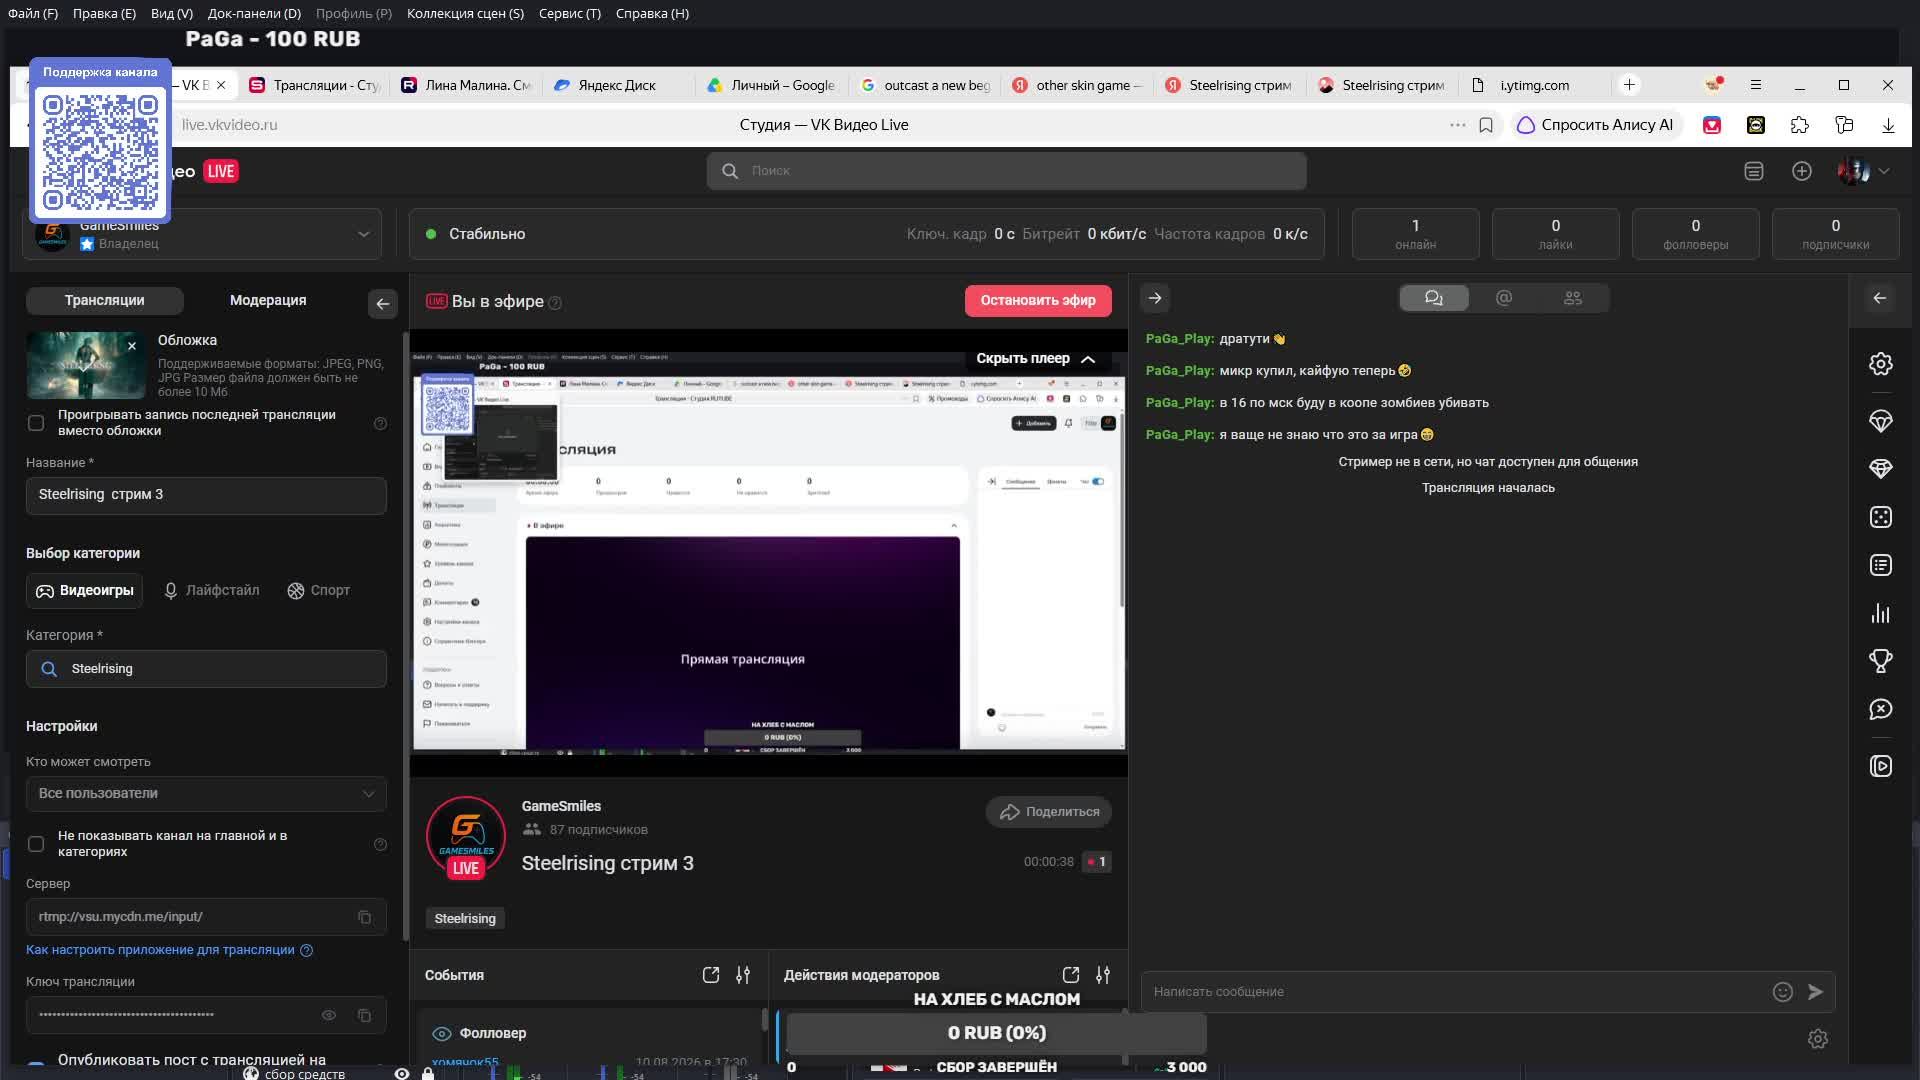
Task: Enable playing the last broadcast recording instead of cover
Action: (36, 423)
